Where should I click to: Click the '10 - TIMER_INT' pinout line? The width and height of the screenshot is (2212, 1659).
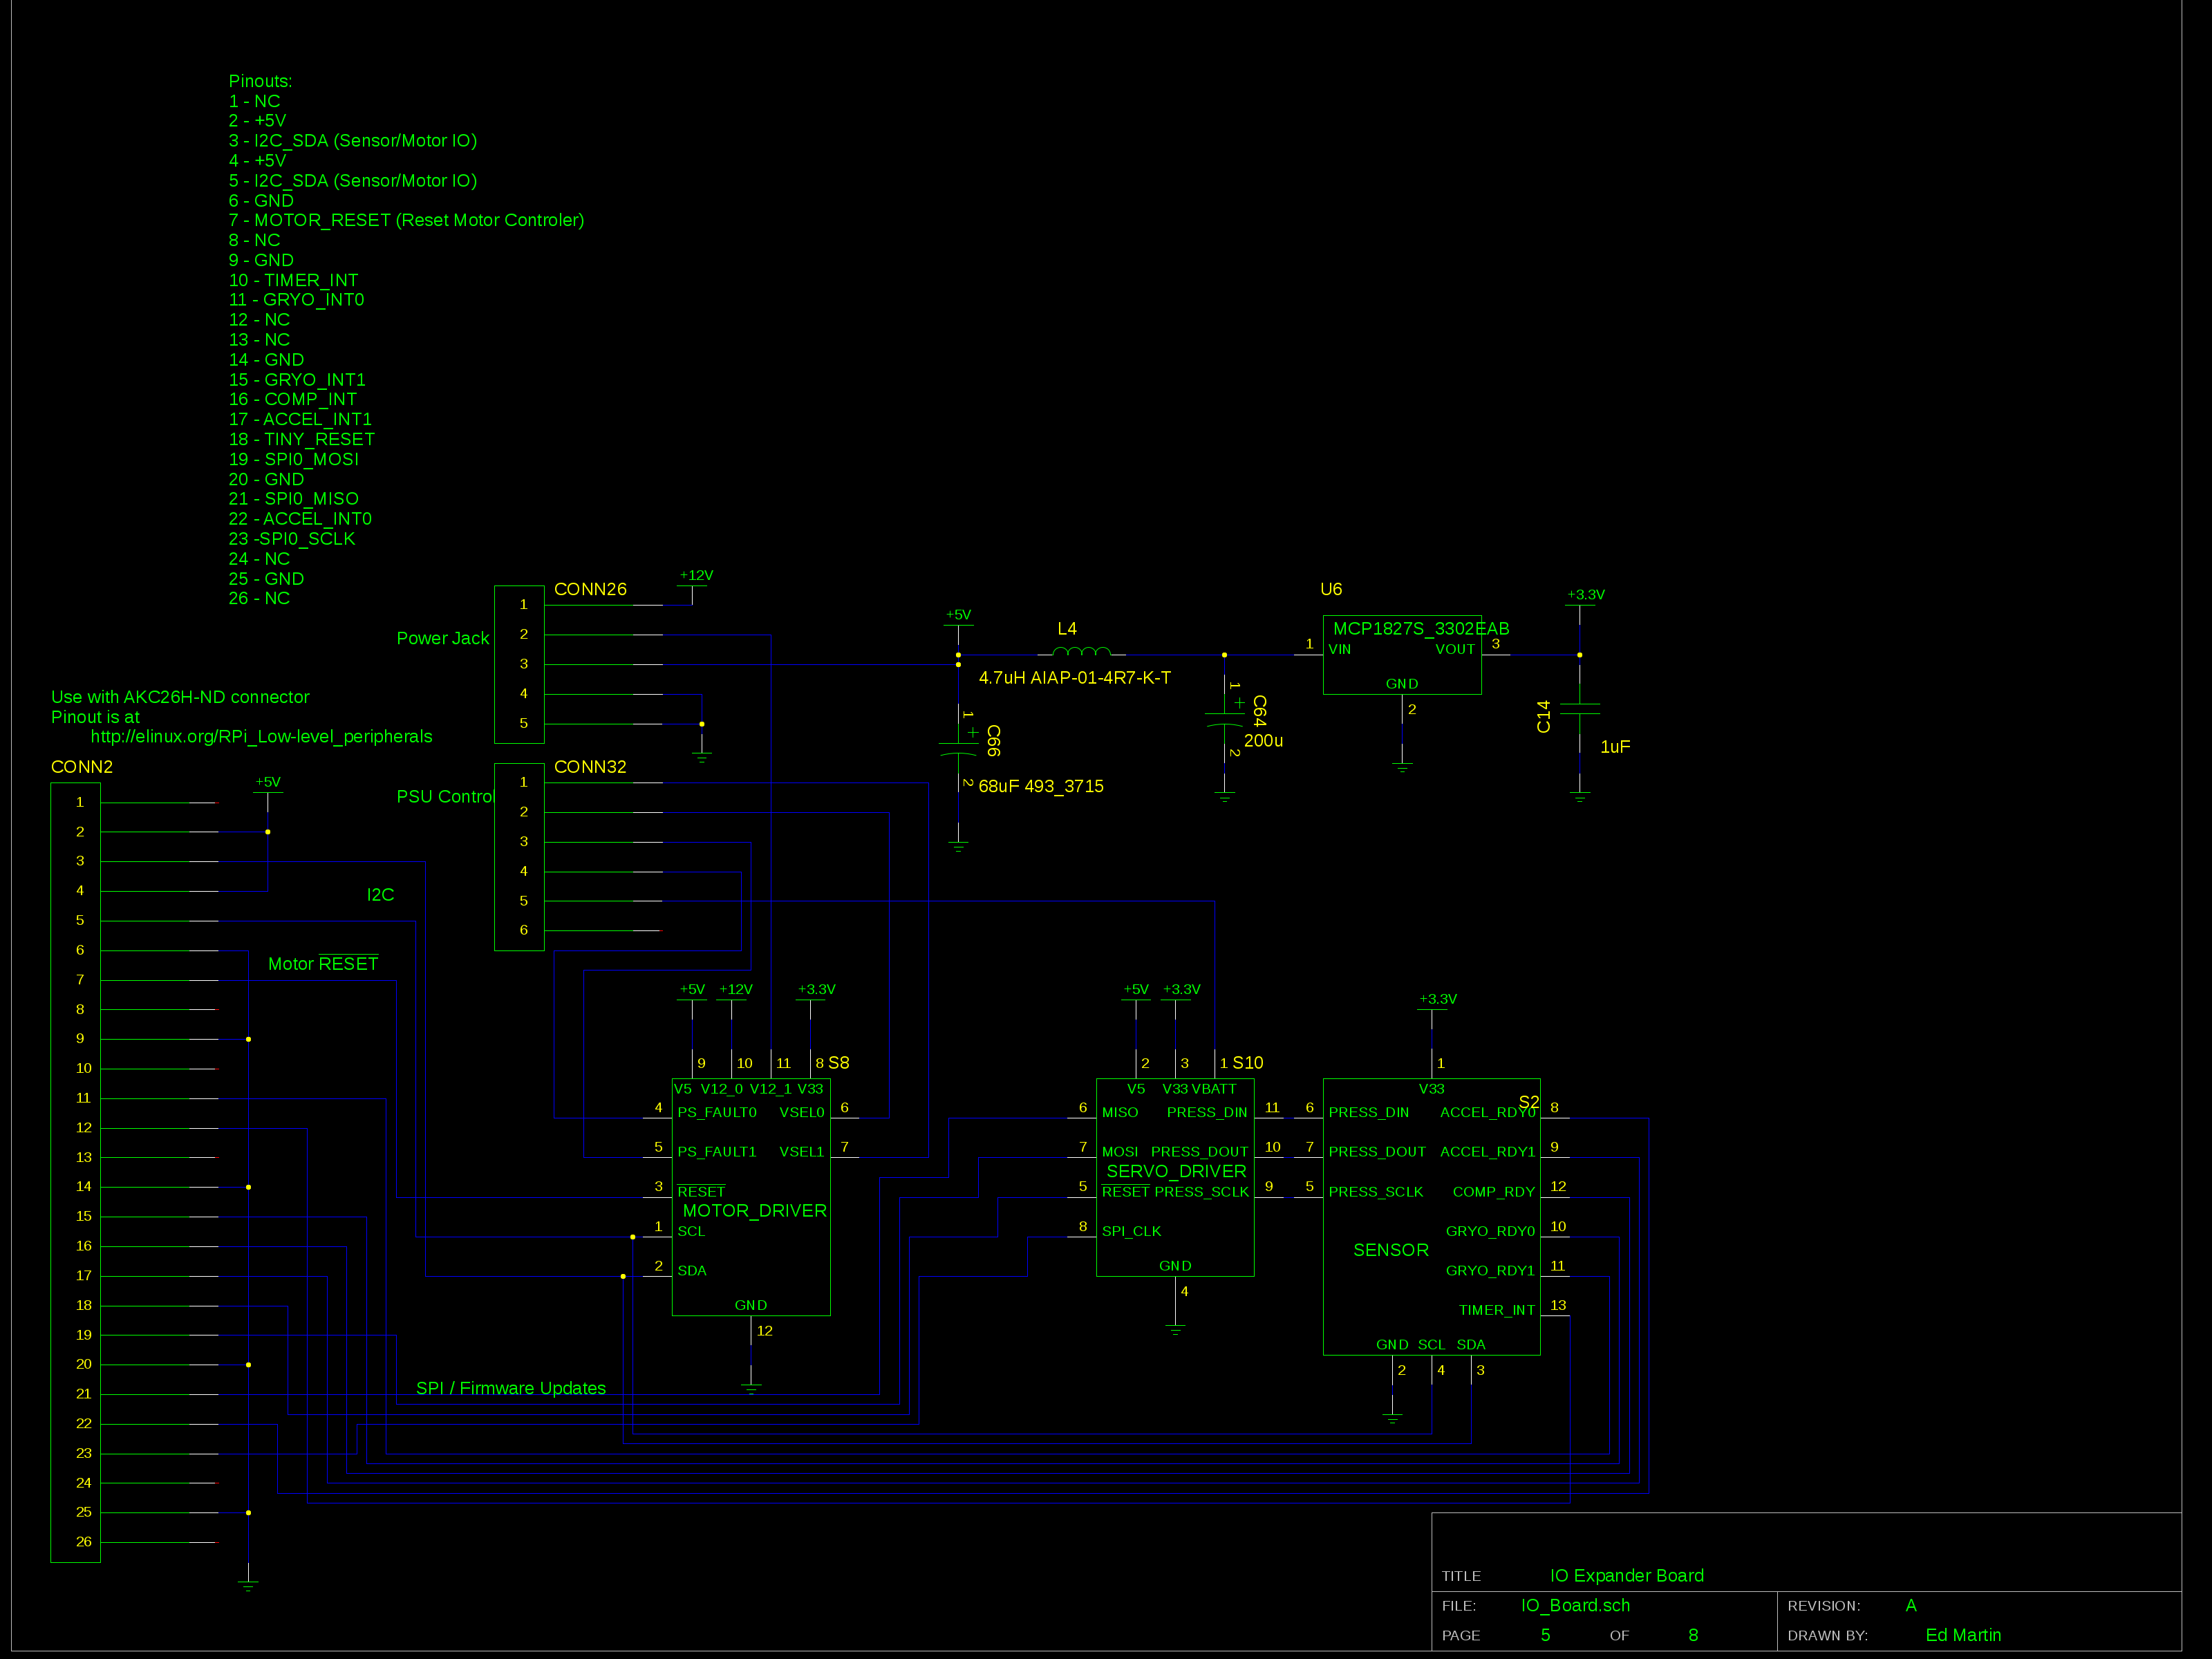pos(293,280)
